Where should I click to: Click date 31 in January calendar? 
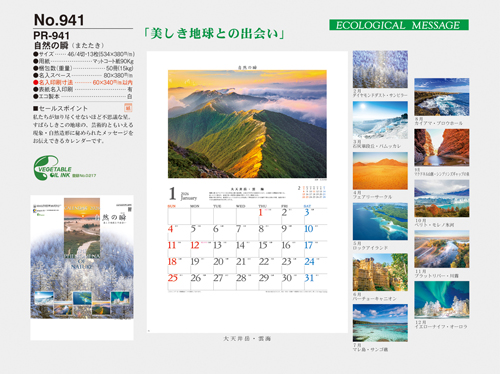309,278
